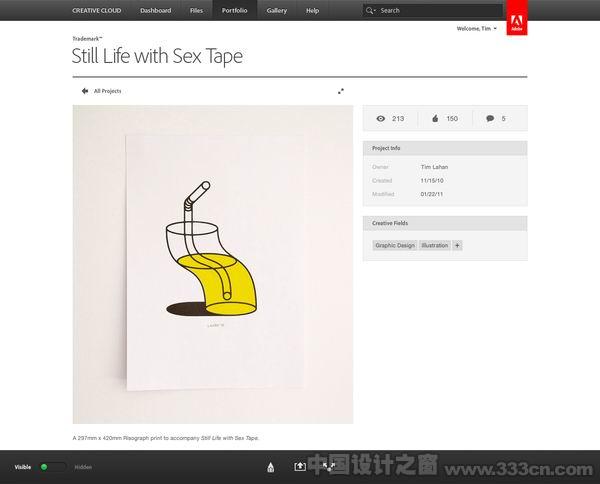This screenshot has height=484, width=600.
Task: Click the thumbs-up appreciations icon
Action: coord(435,118)
